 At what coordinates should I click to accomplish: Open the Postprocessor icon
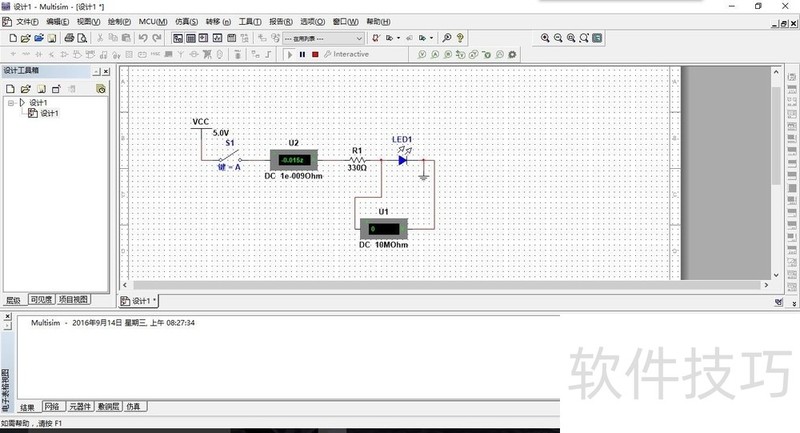pyautogui.click(x=231, y=38)
